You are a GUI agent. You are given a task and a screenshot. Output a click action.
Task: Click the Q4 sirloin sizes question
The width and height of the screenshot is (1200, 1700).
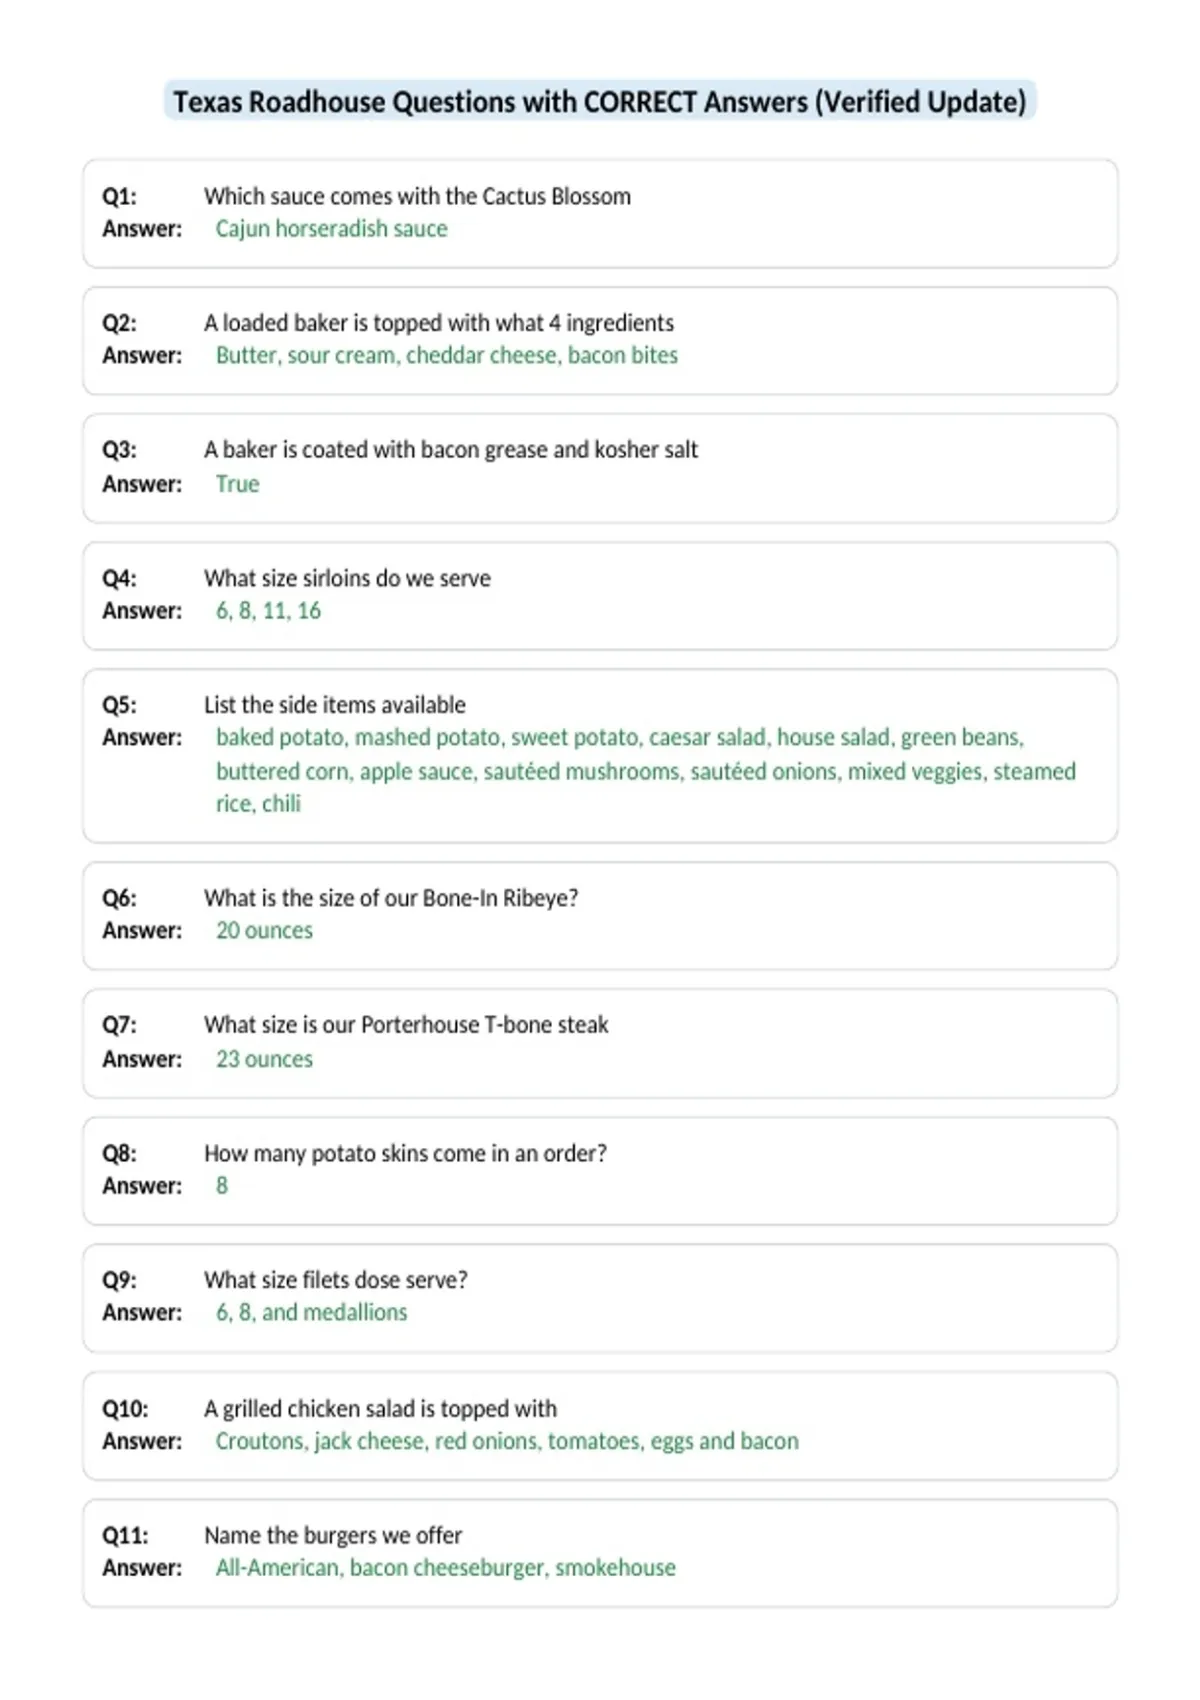point(347,578)
